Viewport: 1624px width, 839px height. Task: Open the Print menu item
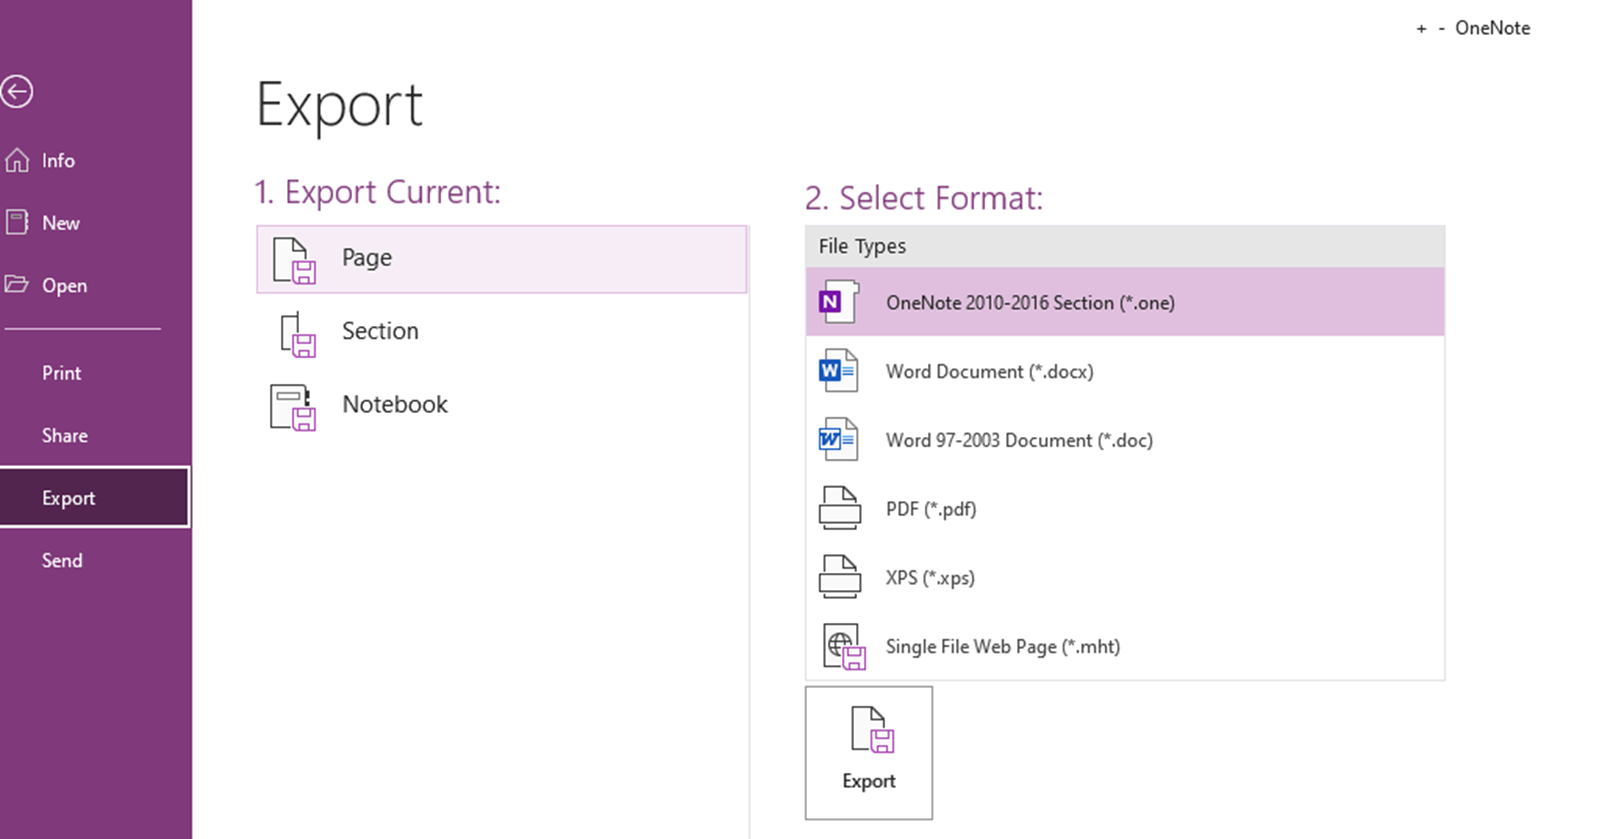tap(62, 373)
